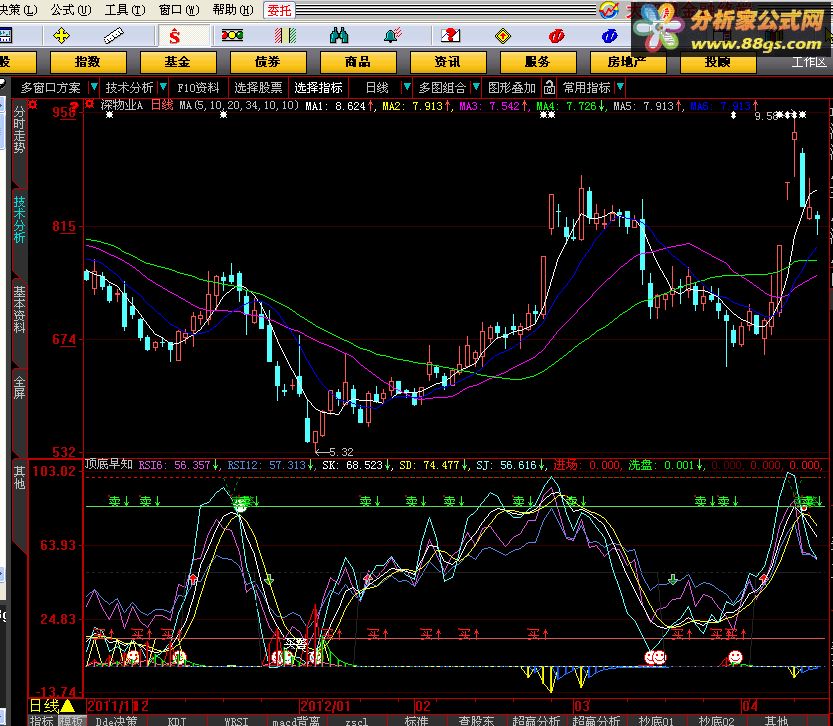Select the 抄底02 indicator tab
The width and height of the screenshot is (833, 726).
coord(716,721)
